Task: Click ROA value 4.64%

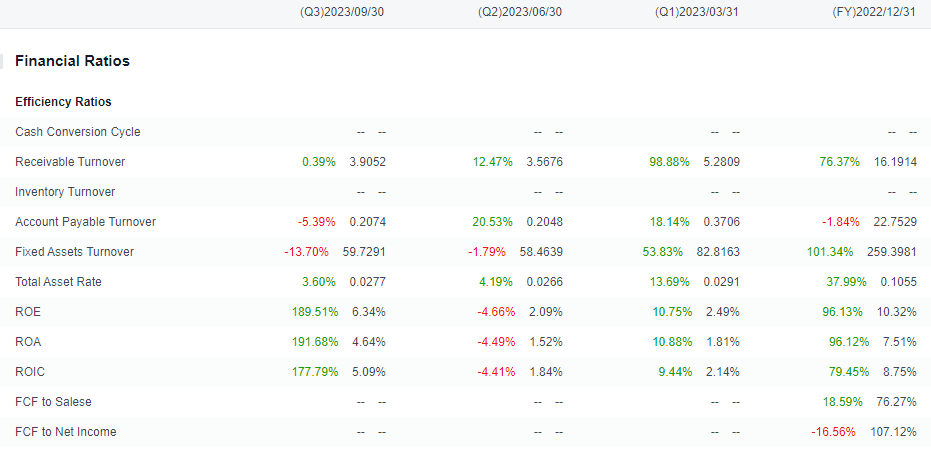Action: click(x=369, y=342)
